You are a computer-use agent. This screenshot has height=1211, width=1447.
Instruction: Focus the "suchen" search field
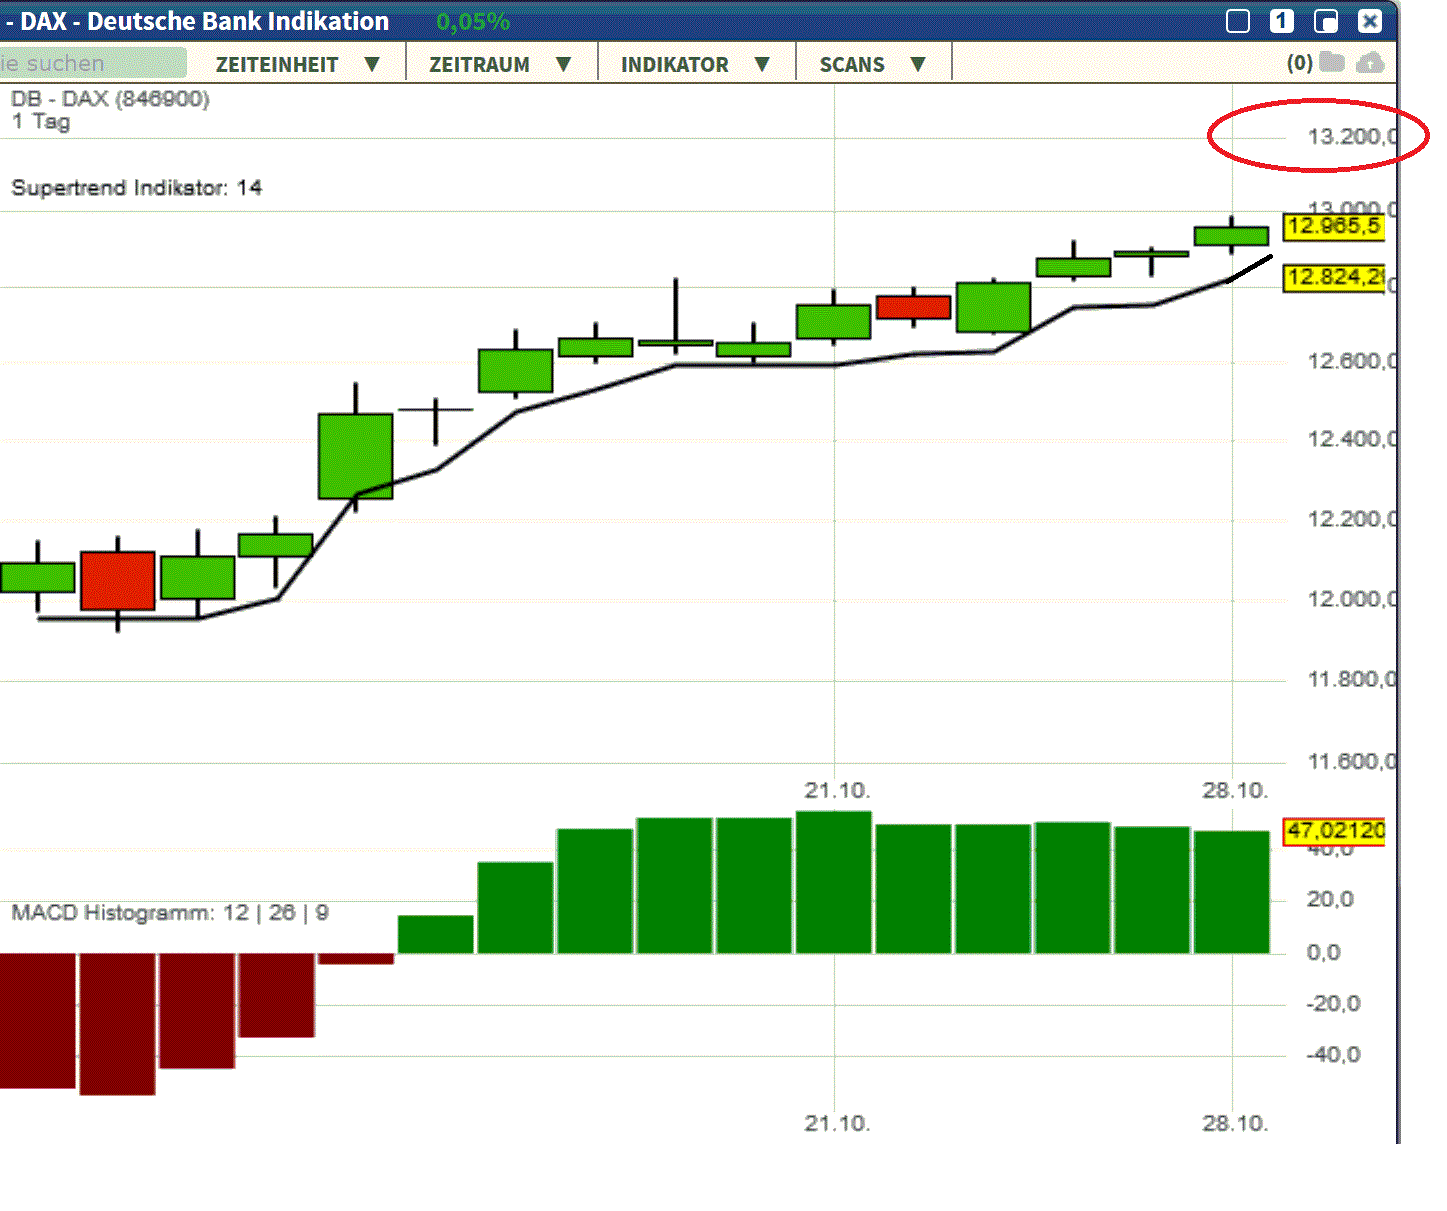(93, 63)
